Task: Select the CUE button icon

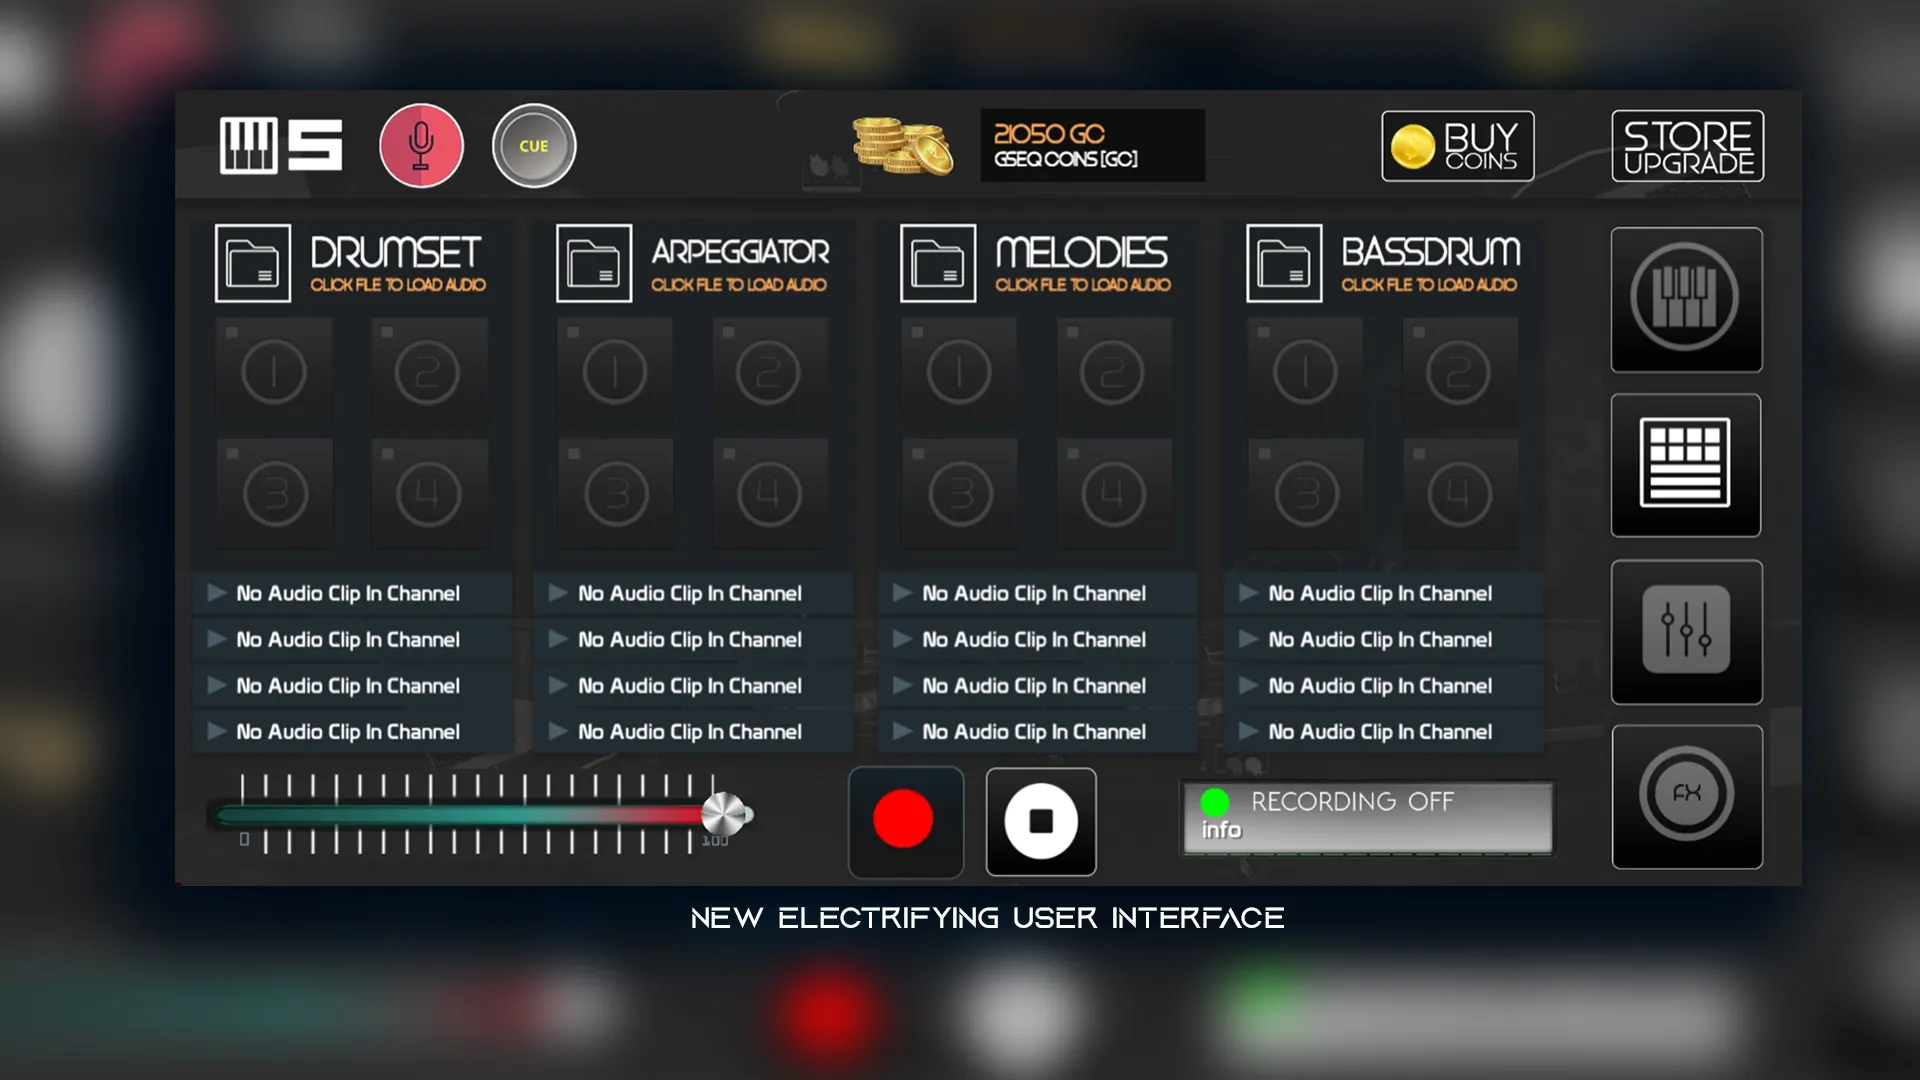Action: click(x=535, y=145)
